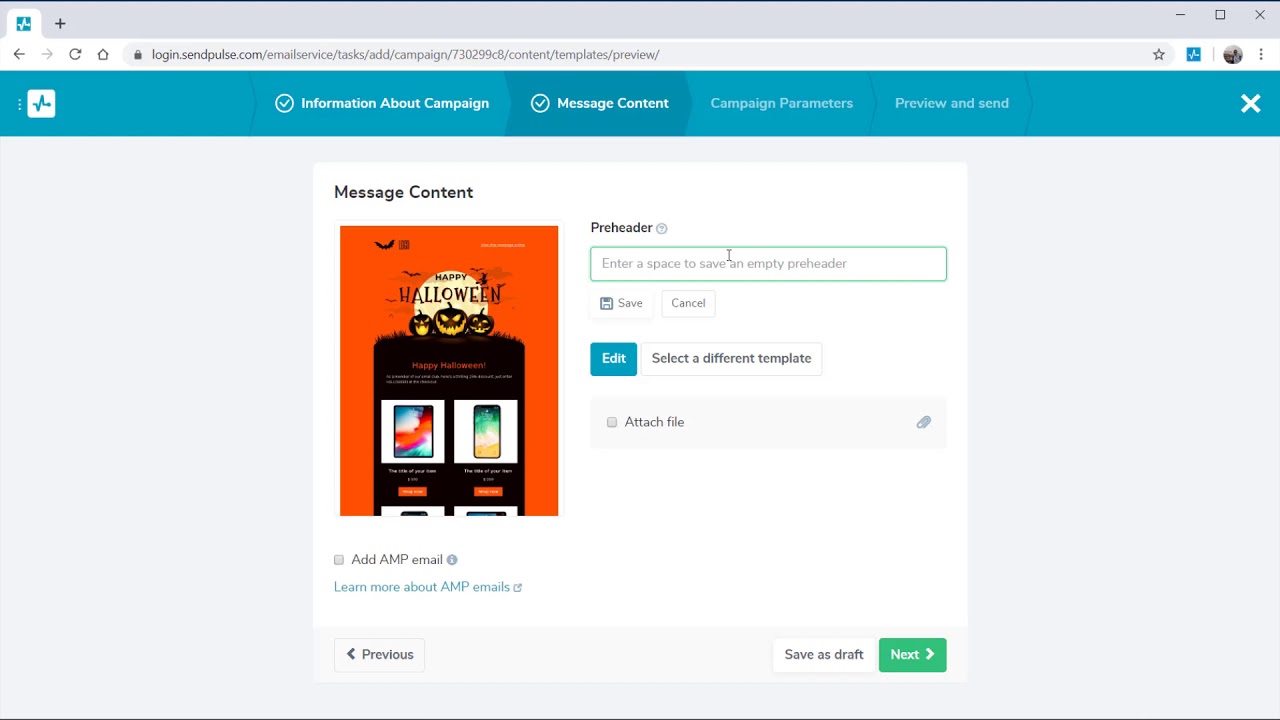Click the browser home icon
1280x720 pixels.
point(103,54)
